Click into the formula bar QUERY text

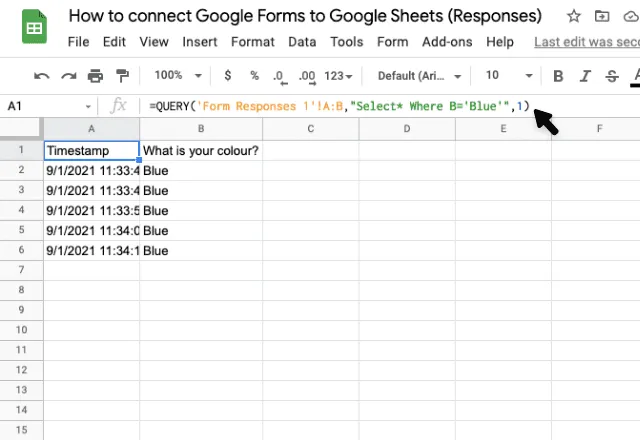click(x=339, y=107)
